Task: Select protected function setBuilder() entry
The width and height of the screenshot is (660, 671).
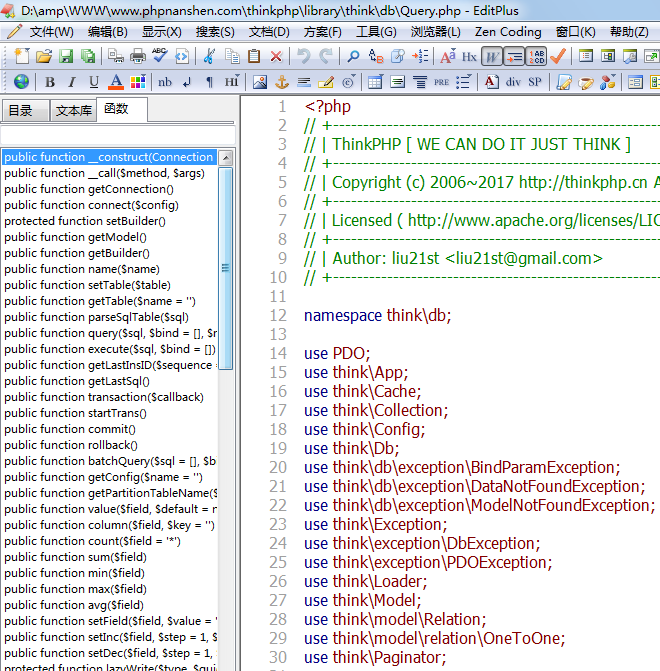Action: click(109, 221)
